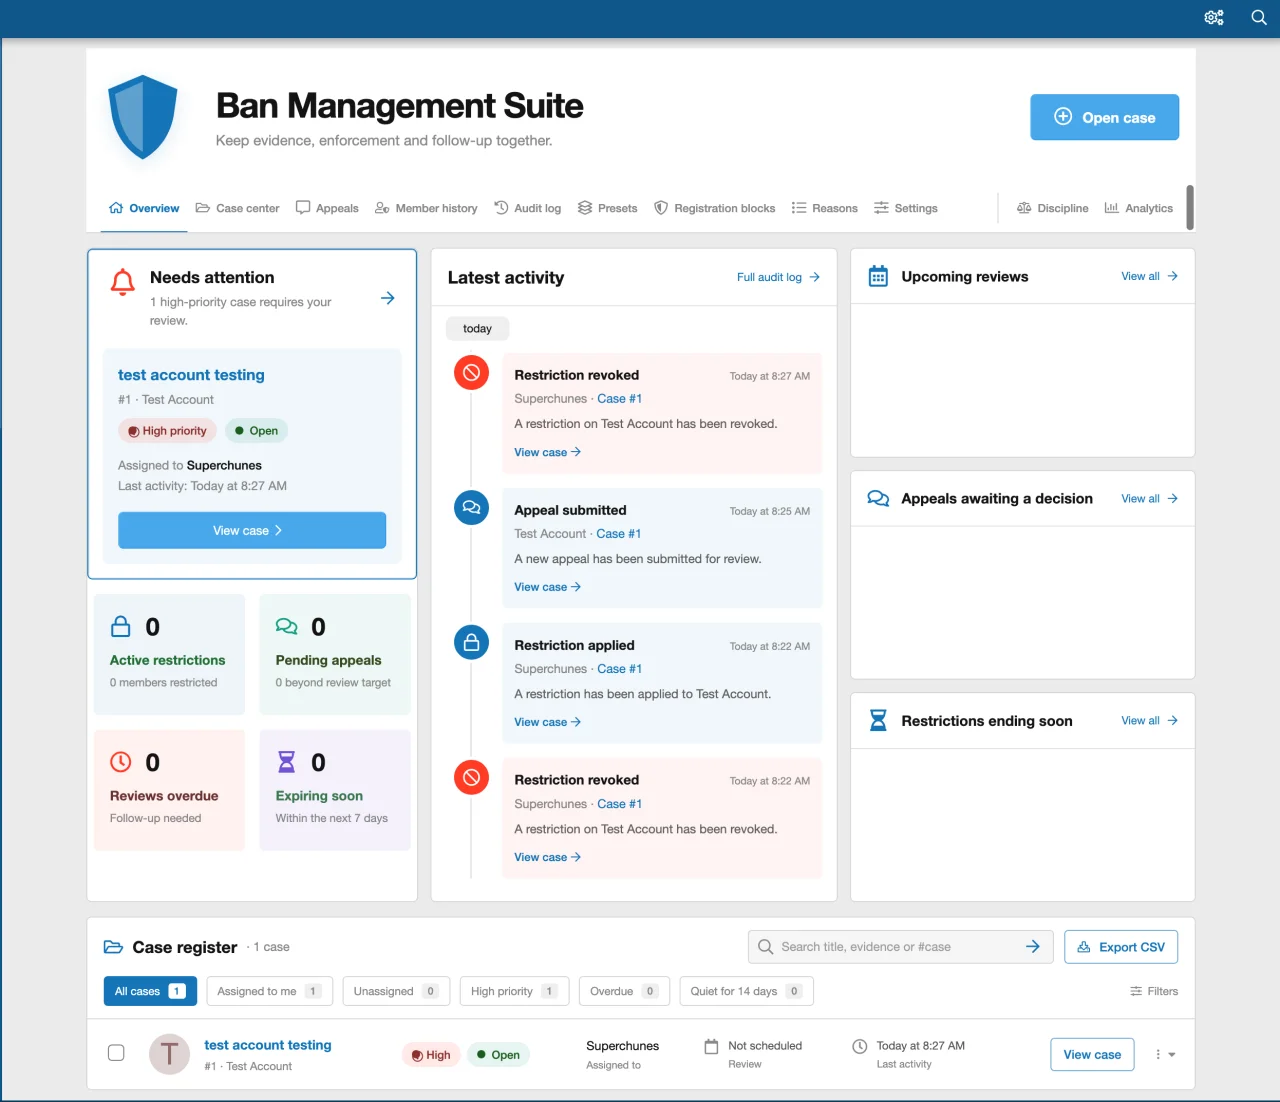Click the Reviews overdue clock icon
Image resolution: width=1280 pixels, height=1102 pixels.
point(120,762)
